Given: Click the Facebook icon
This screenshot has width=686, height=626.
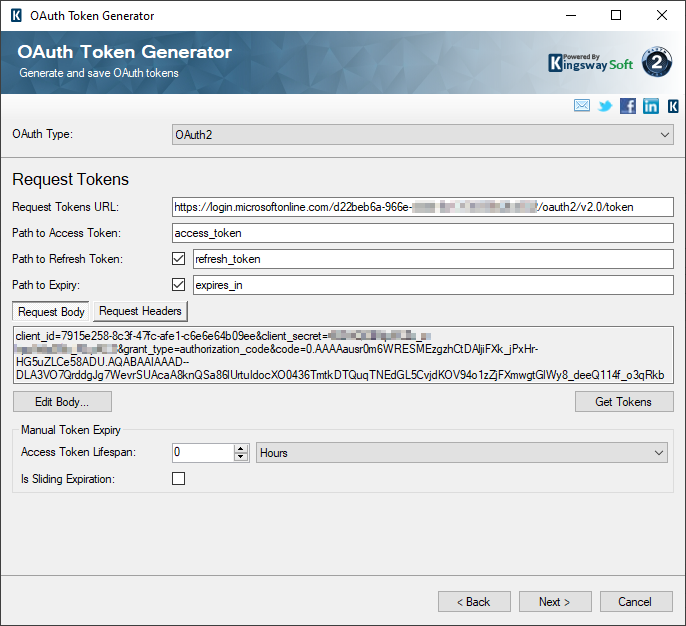Looking at the screenshot, I should (628, 106).
